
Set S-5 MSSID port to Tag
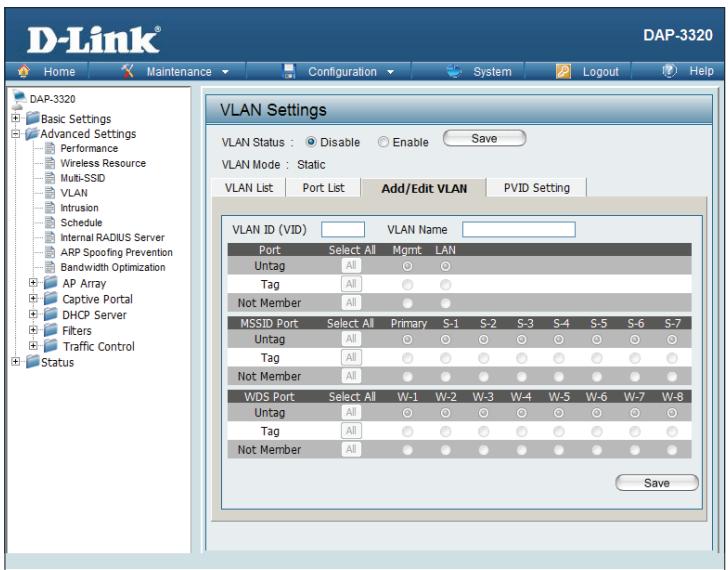597,358
